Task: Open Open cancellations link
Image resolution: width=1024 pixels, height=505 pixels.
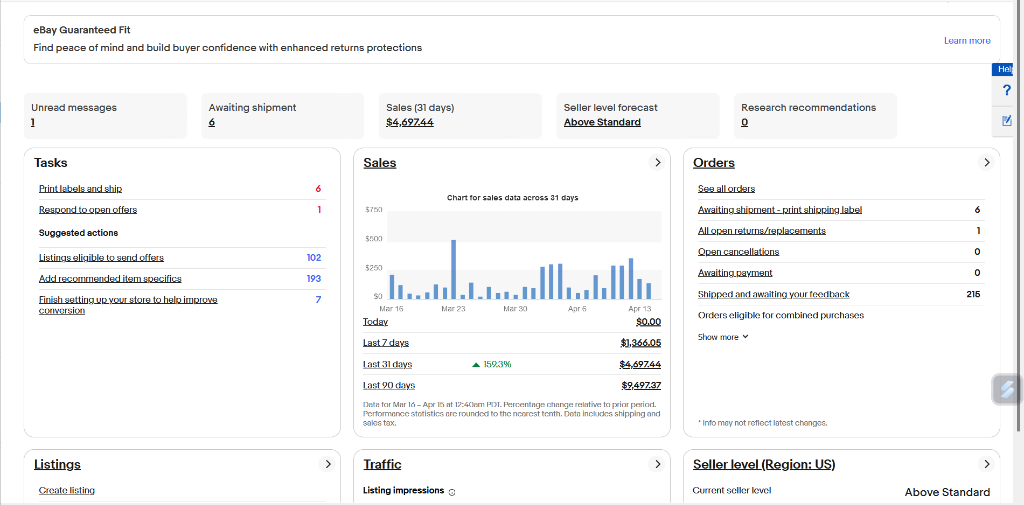Action: 738,252
